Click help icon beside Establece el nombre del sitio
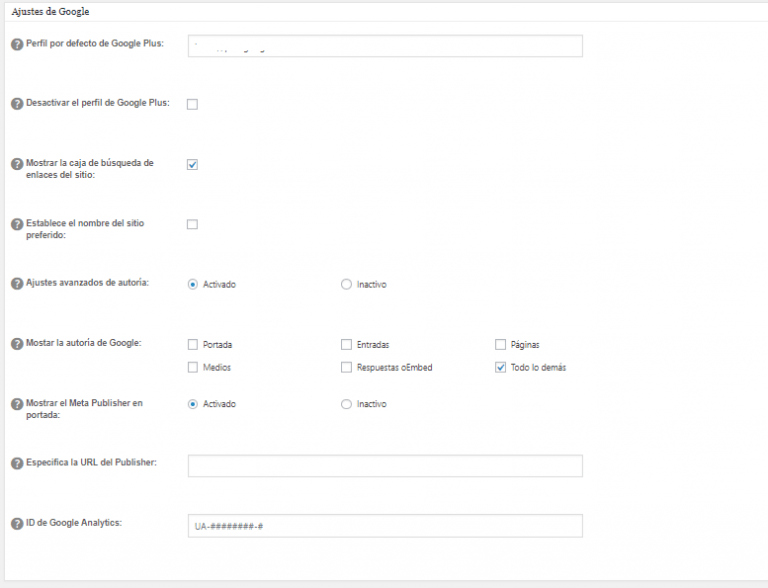Image resolution: width=768 pixels, height=588 pixels. [17, 224]
